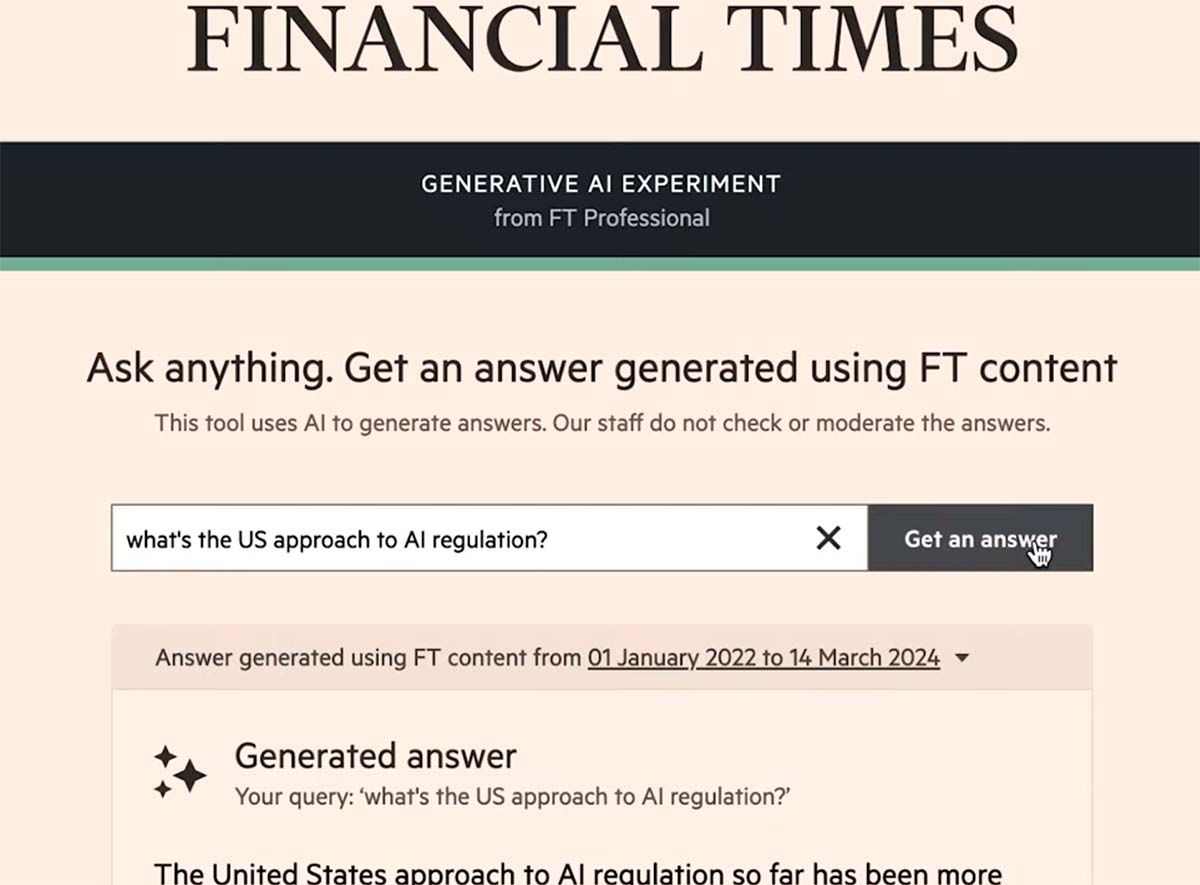
Task: Focus the question search input field
Action: coord(460,539)
